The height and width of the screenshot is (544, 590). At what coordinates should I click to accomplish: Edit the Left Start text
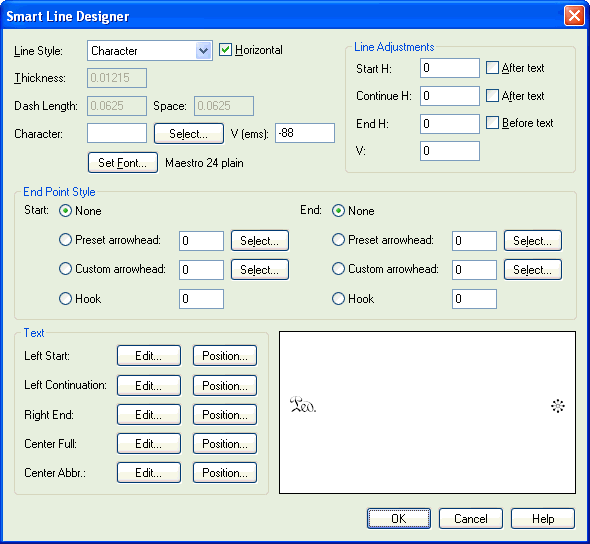(x=149, y=356)
